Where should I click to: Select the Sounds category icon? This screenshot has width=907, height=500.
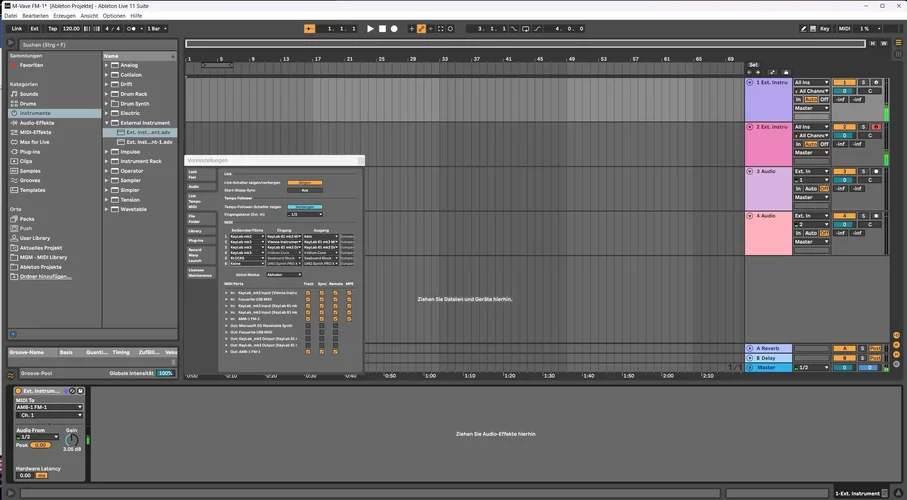click(x=14, y=94)
